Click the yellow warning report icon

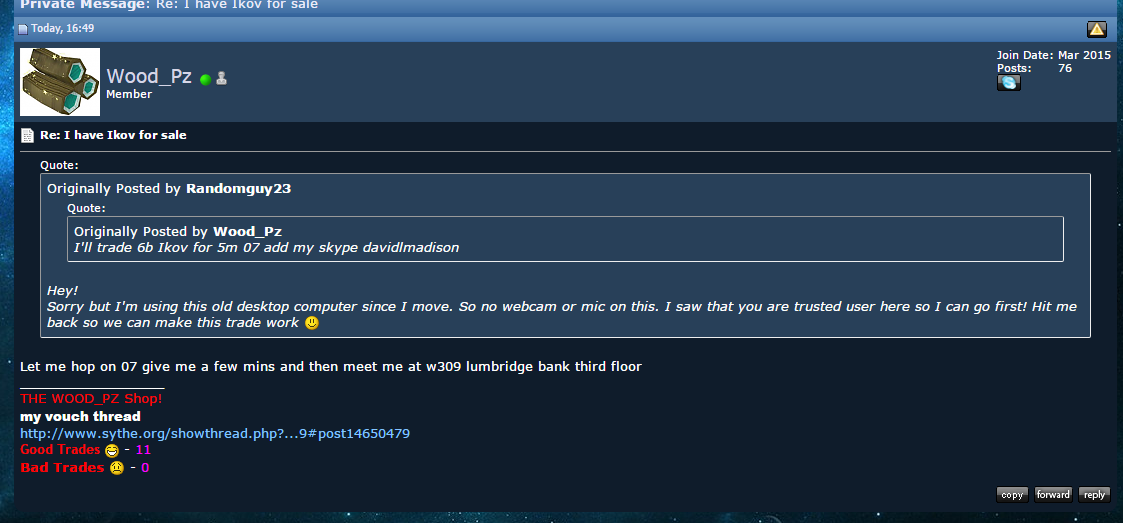click(x=1097, y=29)
